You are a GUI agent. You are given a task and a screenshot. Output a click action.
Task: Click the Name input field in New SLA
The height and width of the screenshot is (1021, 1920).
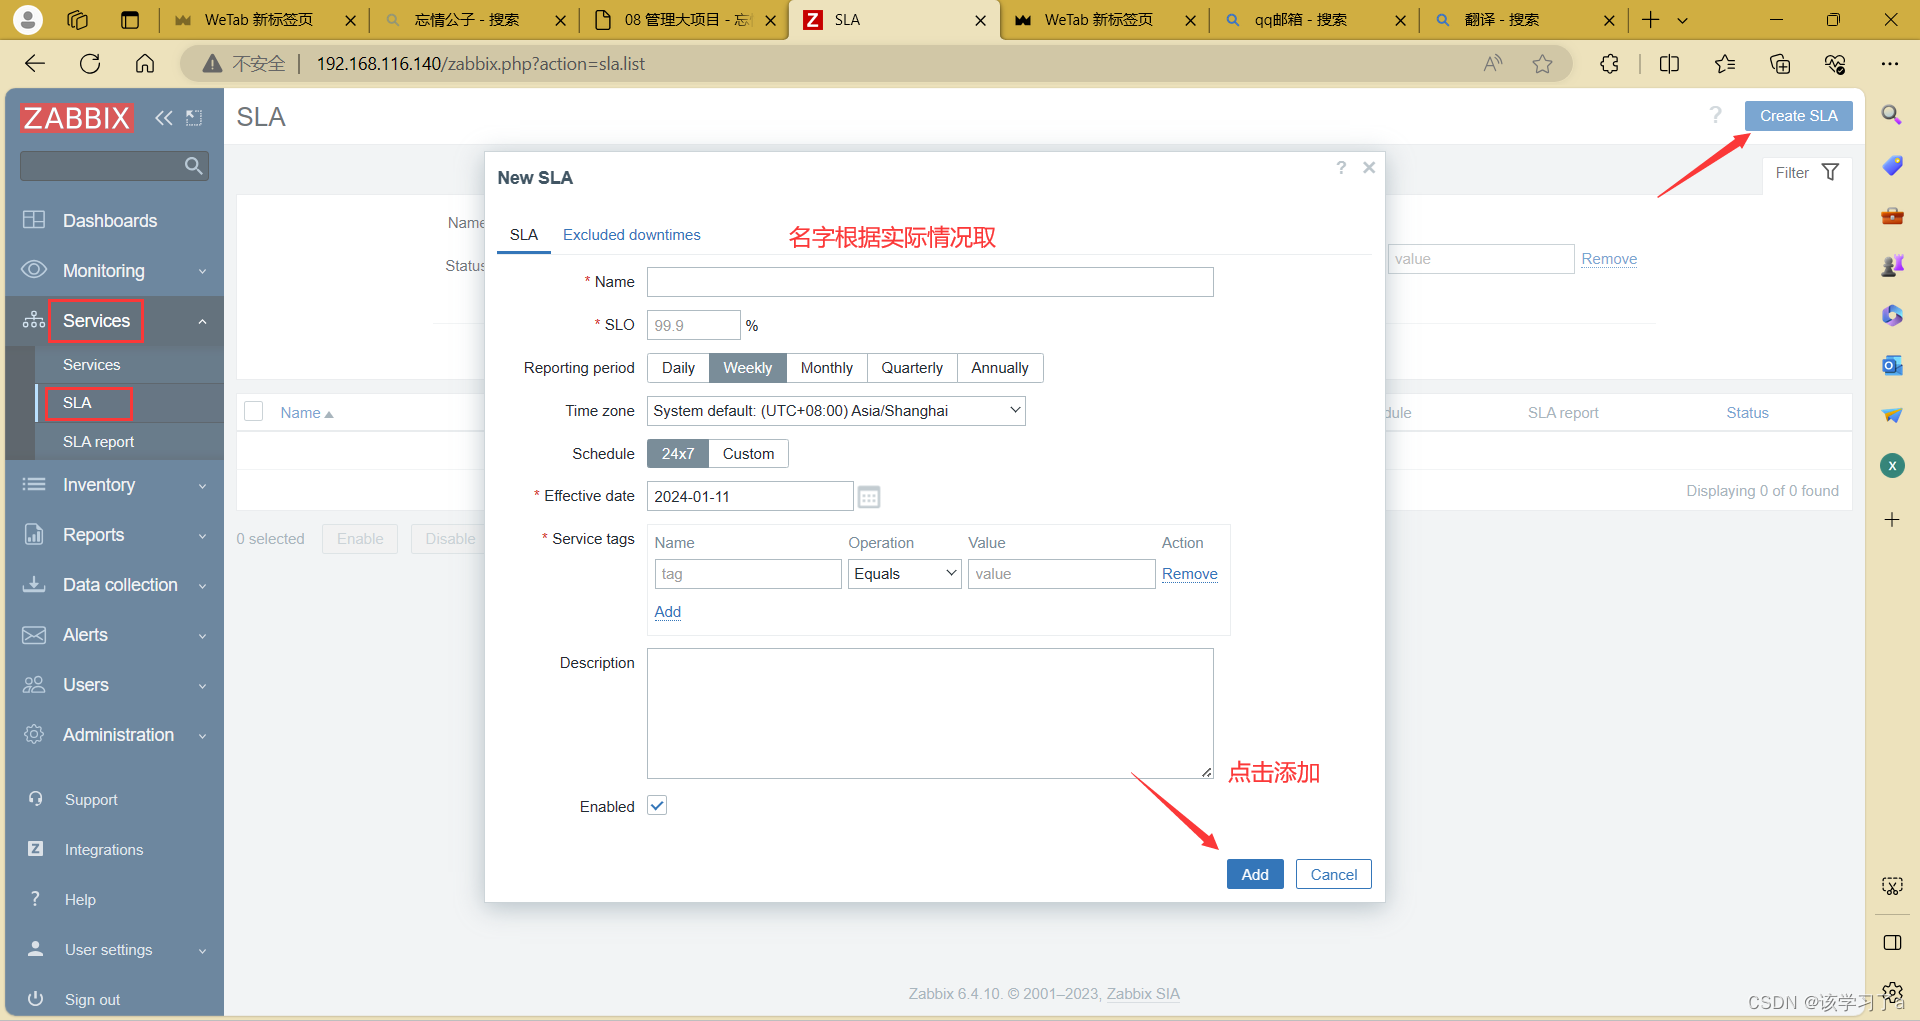[x=930, y=282]
